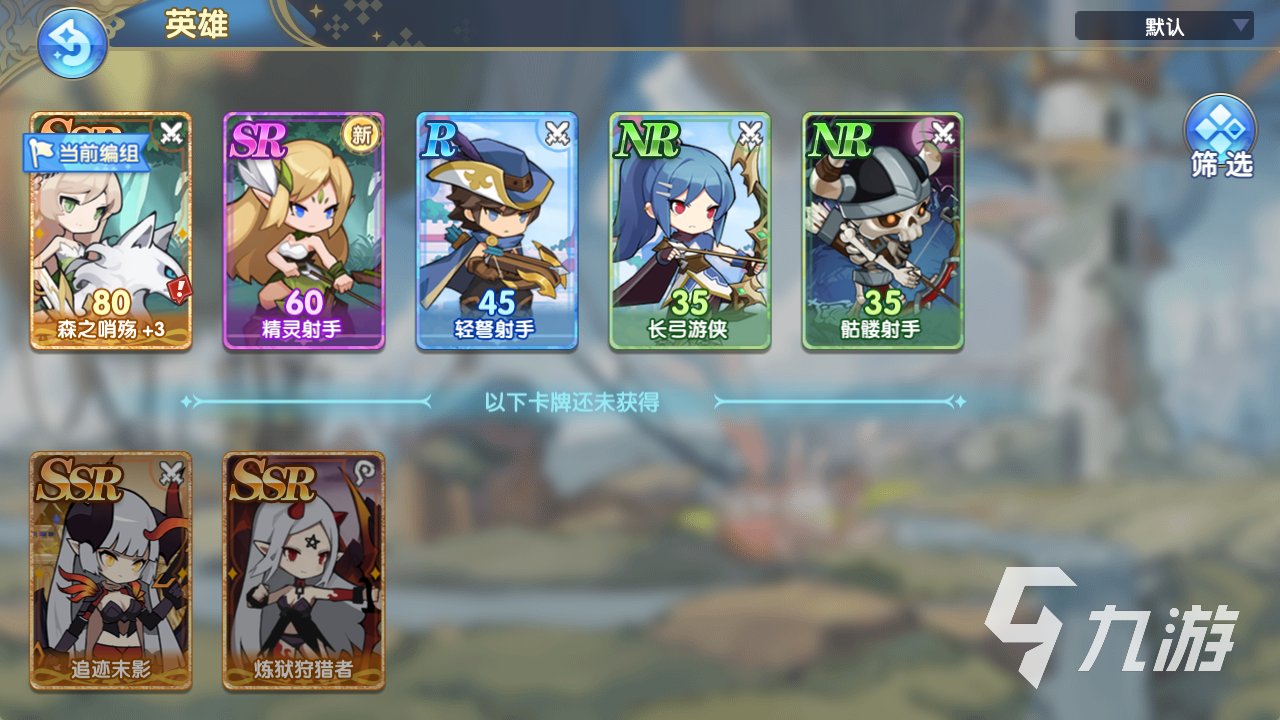Image resolution: width=1280 pixels, height=720 pixels.
Task: Open the 森之哨殇 +3 SSR card
Action: pyautogui.click(x=111, y=231)
